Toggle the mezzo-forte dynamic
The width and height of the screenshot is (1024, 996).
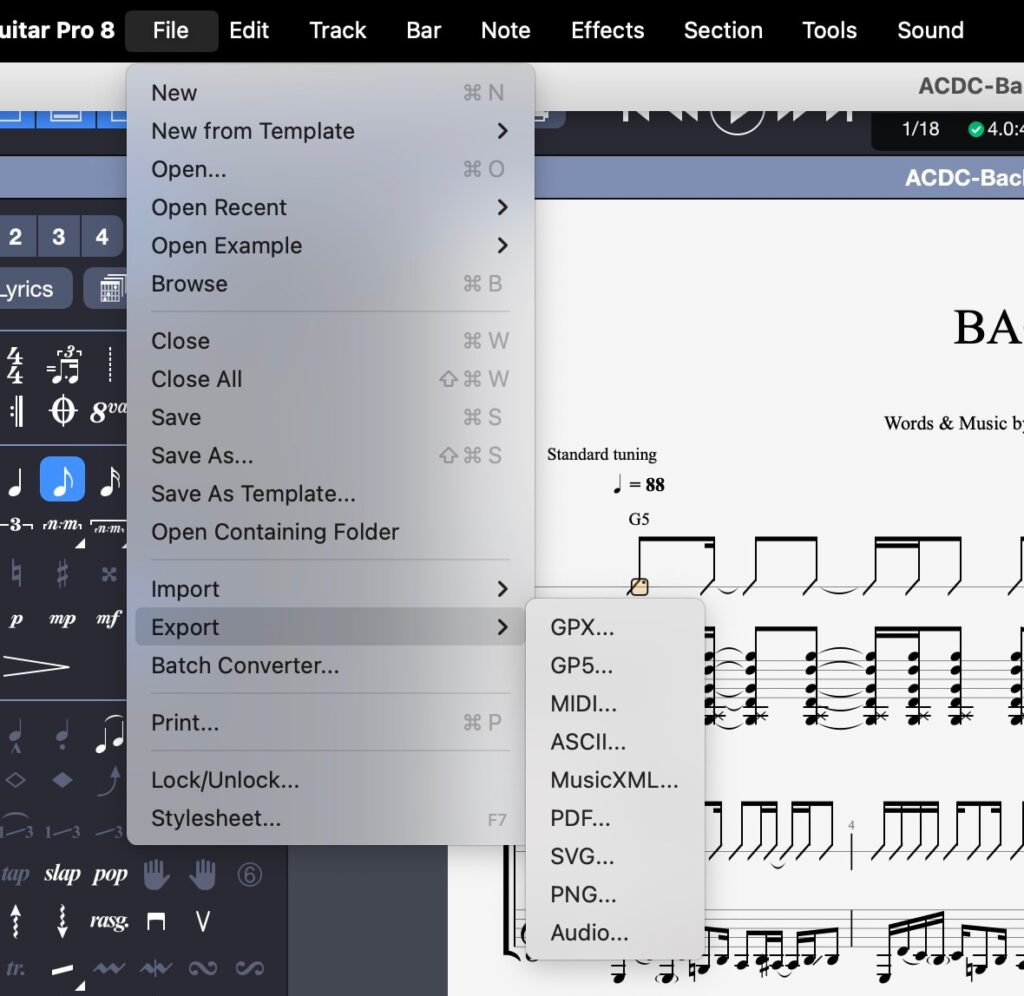coord(109,619)
